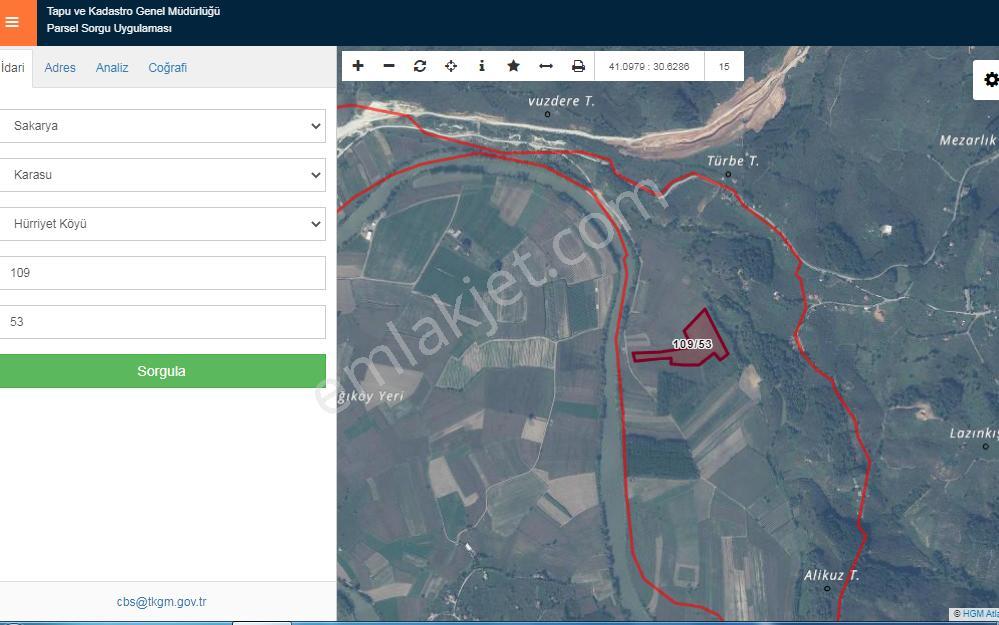Select the info query tool
The image size is (999, 625).
pos(482,66)
